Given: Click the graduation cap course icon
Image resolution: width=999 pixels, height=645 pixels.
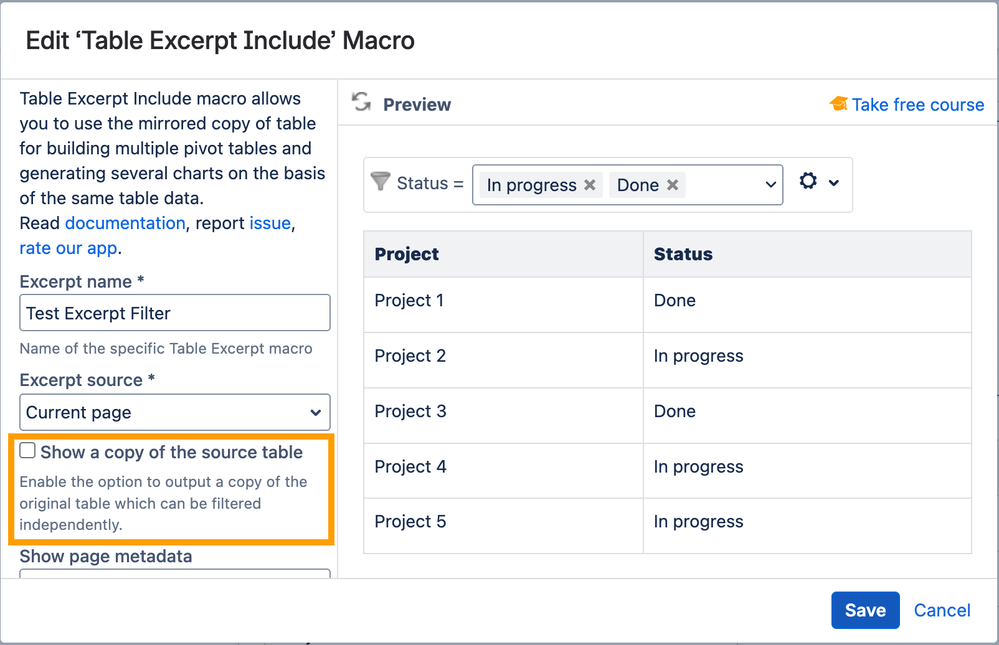Looking at the screenshot, I should click(x=838, y=103).
